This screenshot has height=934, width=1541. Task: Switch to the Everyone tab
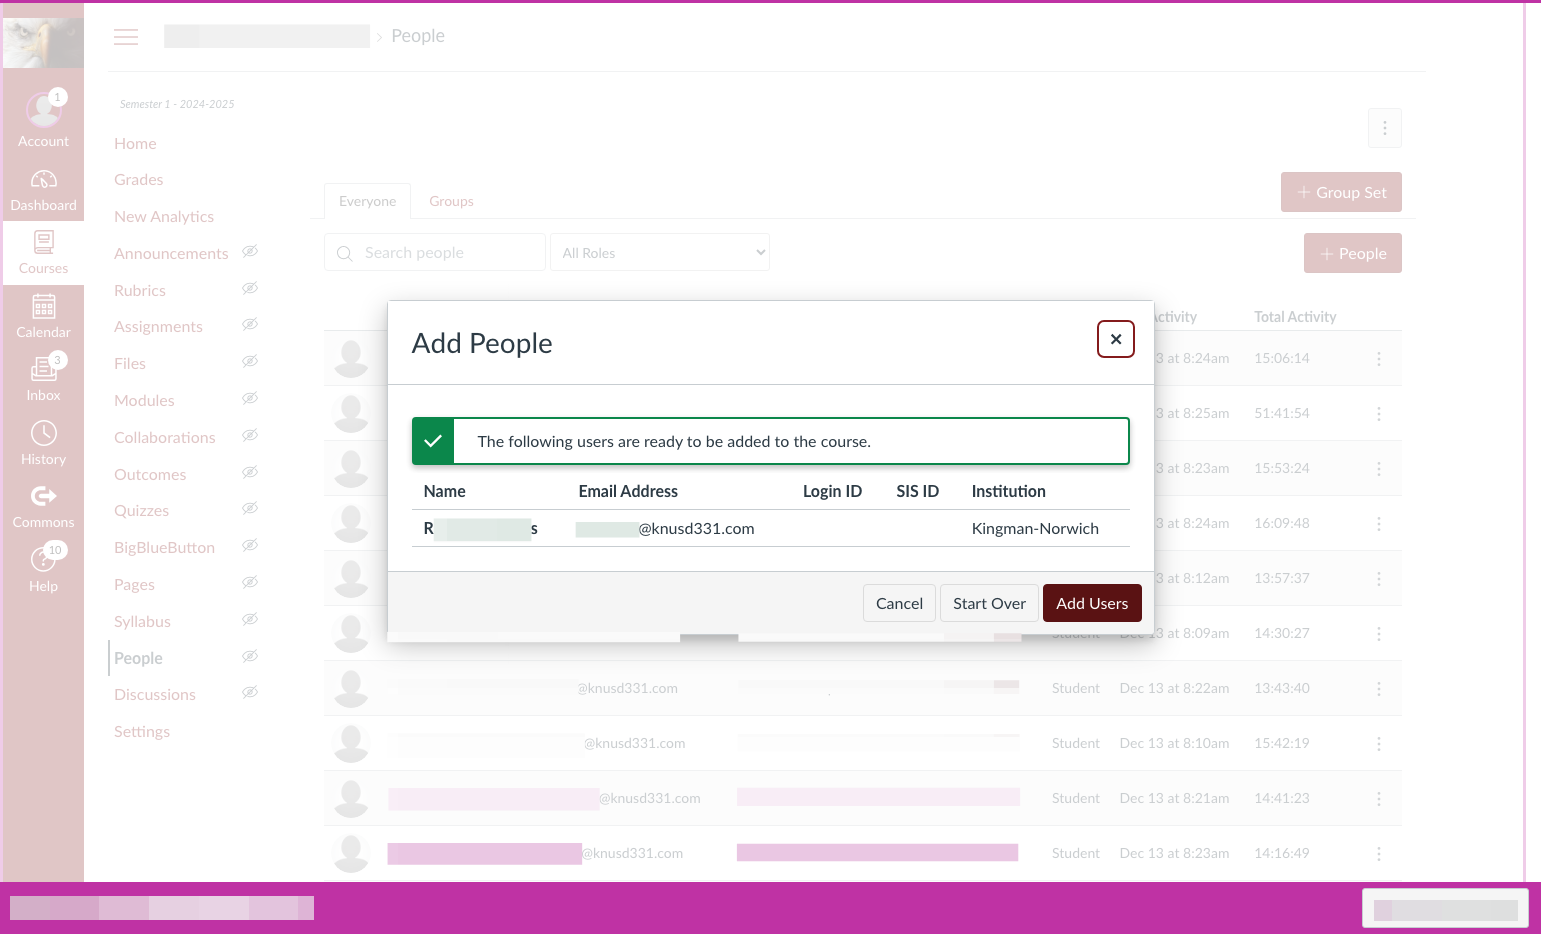coord(367,201)
